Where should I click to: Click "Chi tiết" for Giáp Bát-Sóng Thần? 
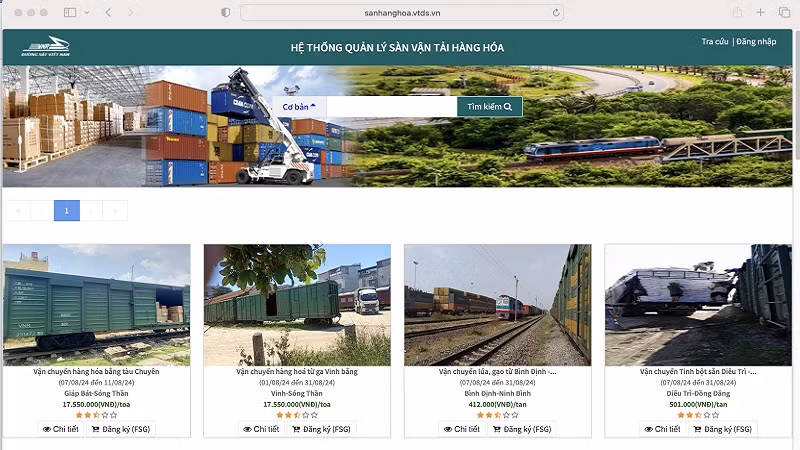[x=61, y=429]
